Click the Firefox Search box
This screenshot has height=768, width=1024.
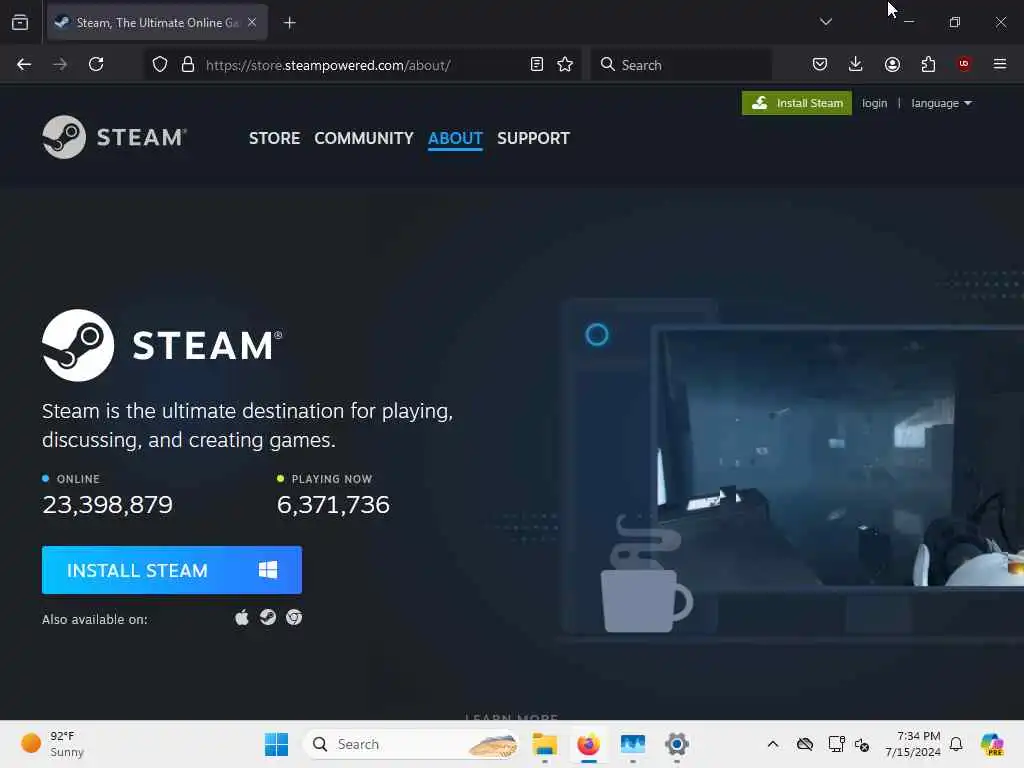point(681,65)
